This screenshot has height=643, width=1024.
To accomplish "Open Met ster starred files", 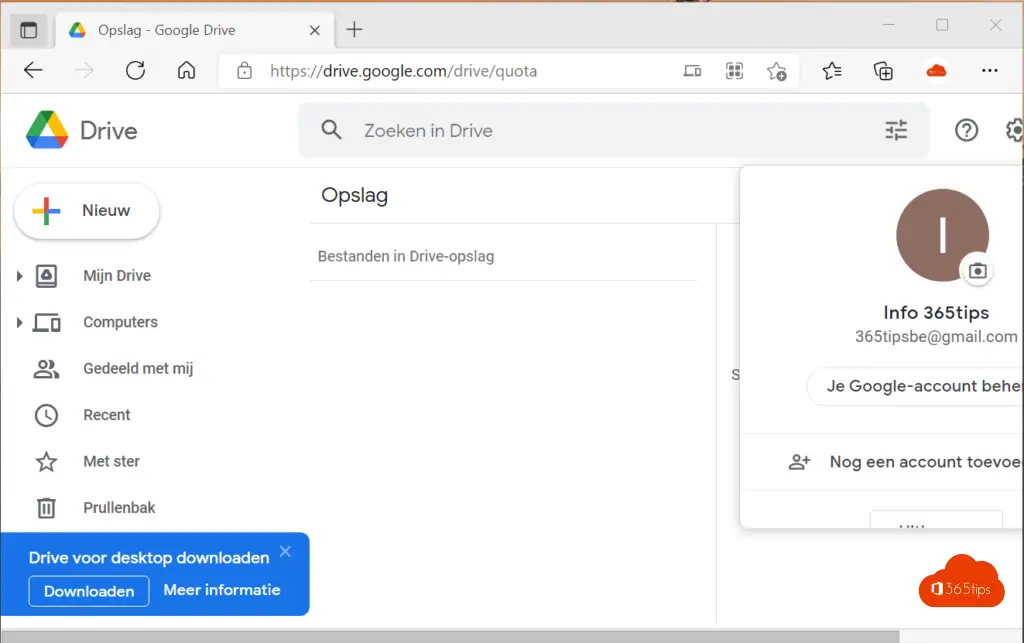I will click(x=111, y=462).
